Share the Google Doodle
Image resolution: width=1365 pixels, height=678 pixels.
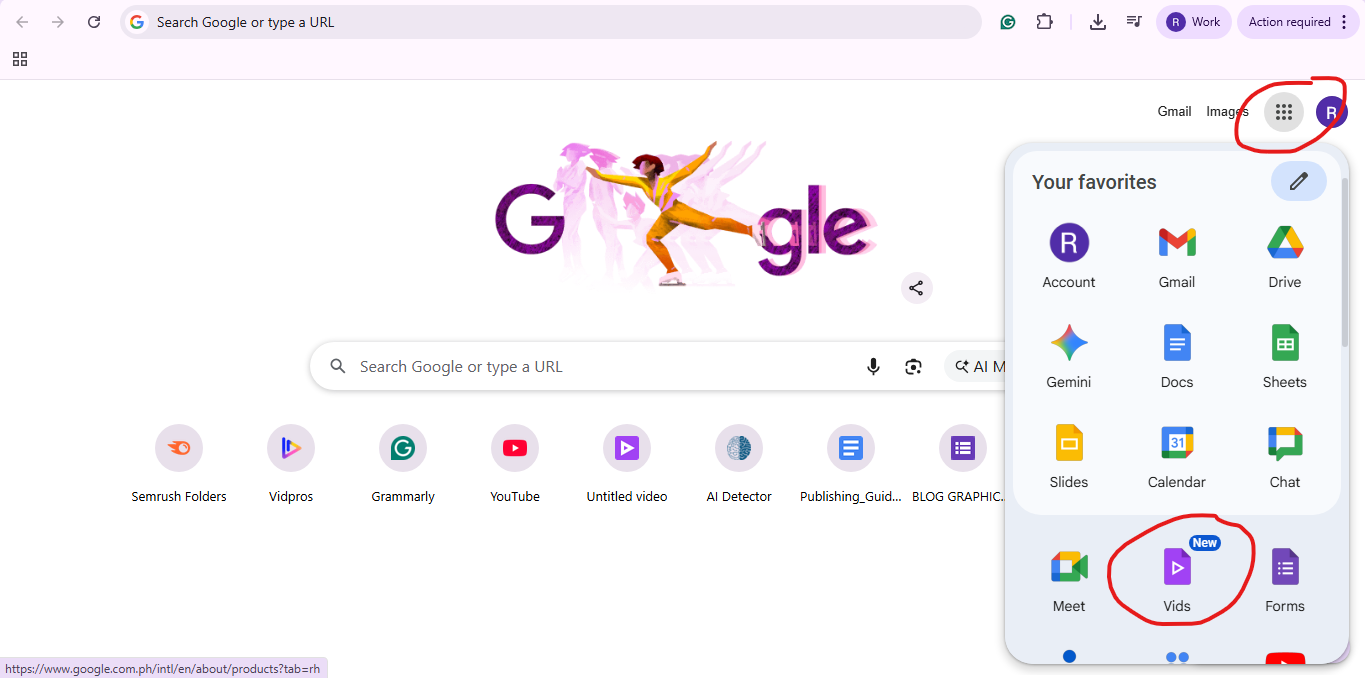[916, 287]
